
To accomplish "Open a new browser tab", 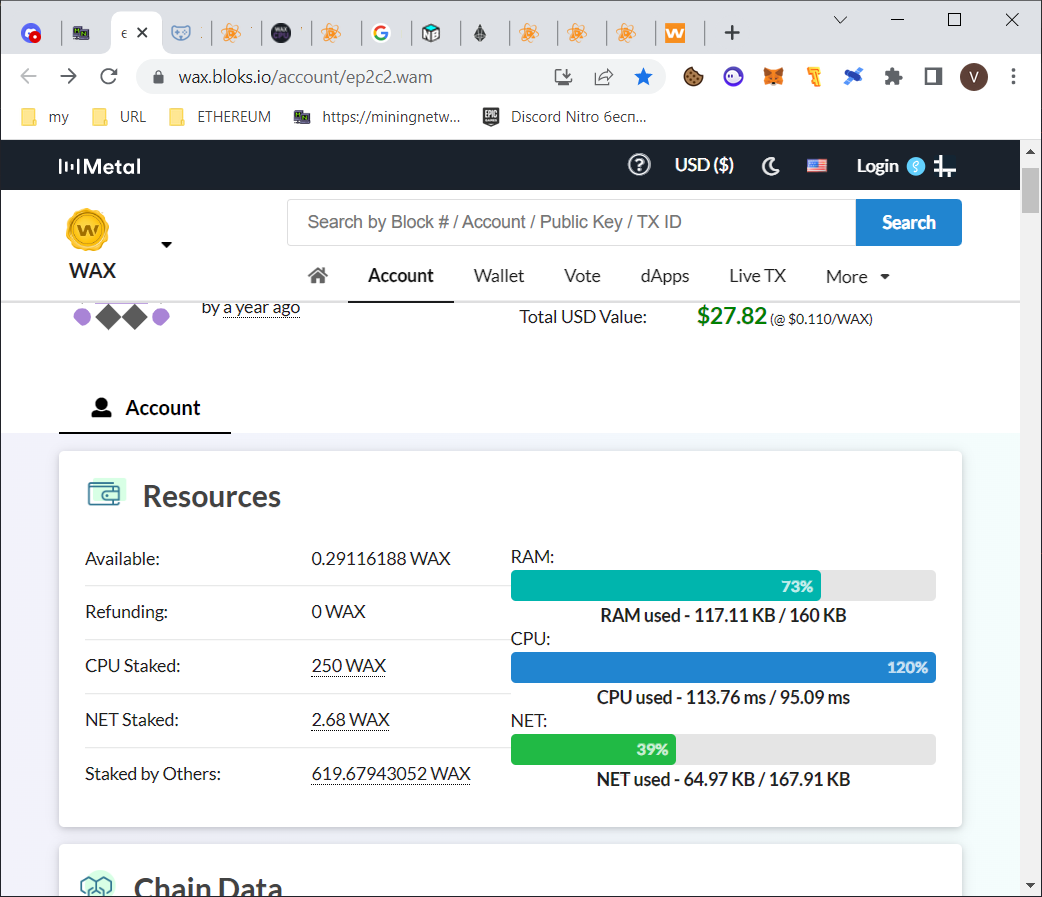I will pos(732,33).
